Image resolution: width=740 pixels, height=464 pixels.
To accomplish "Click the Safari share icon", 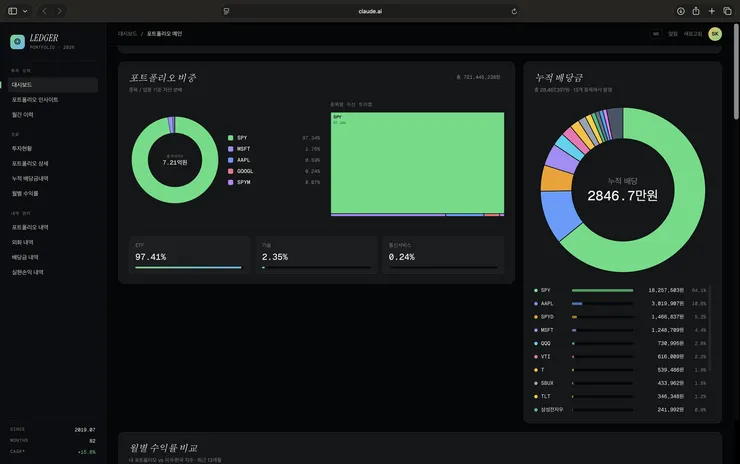I will (x=696, y=11).
